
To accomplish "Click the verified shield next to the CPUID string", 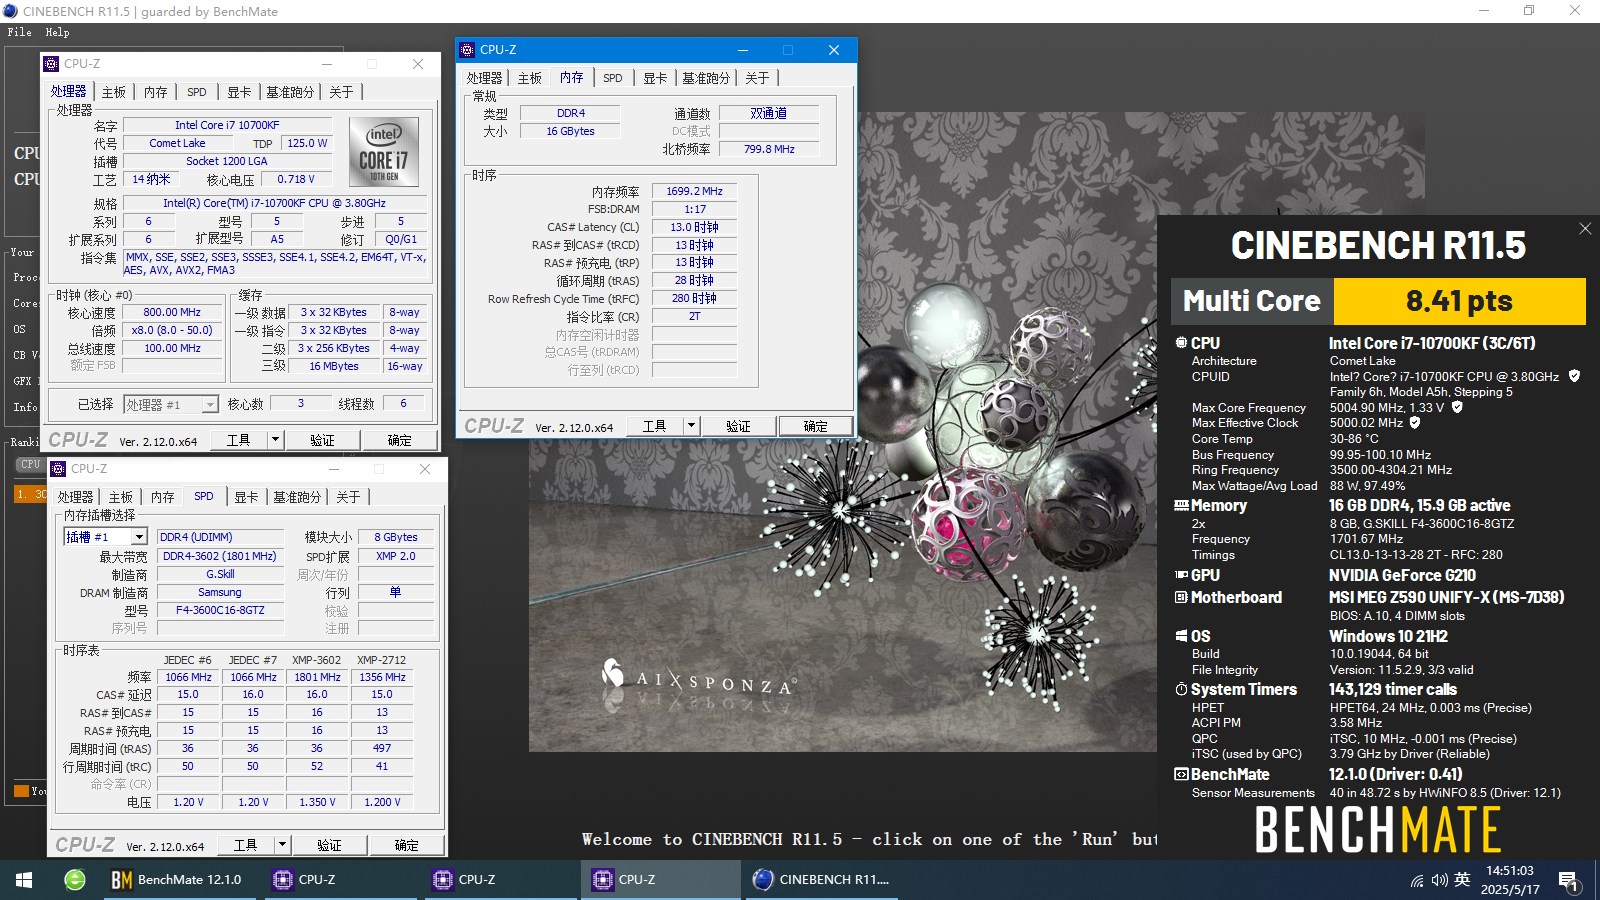I will click(1574, 376).
